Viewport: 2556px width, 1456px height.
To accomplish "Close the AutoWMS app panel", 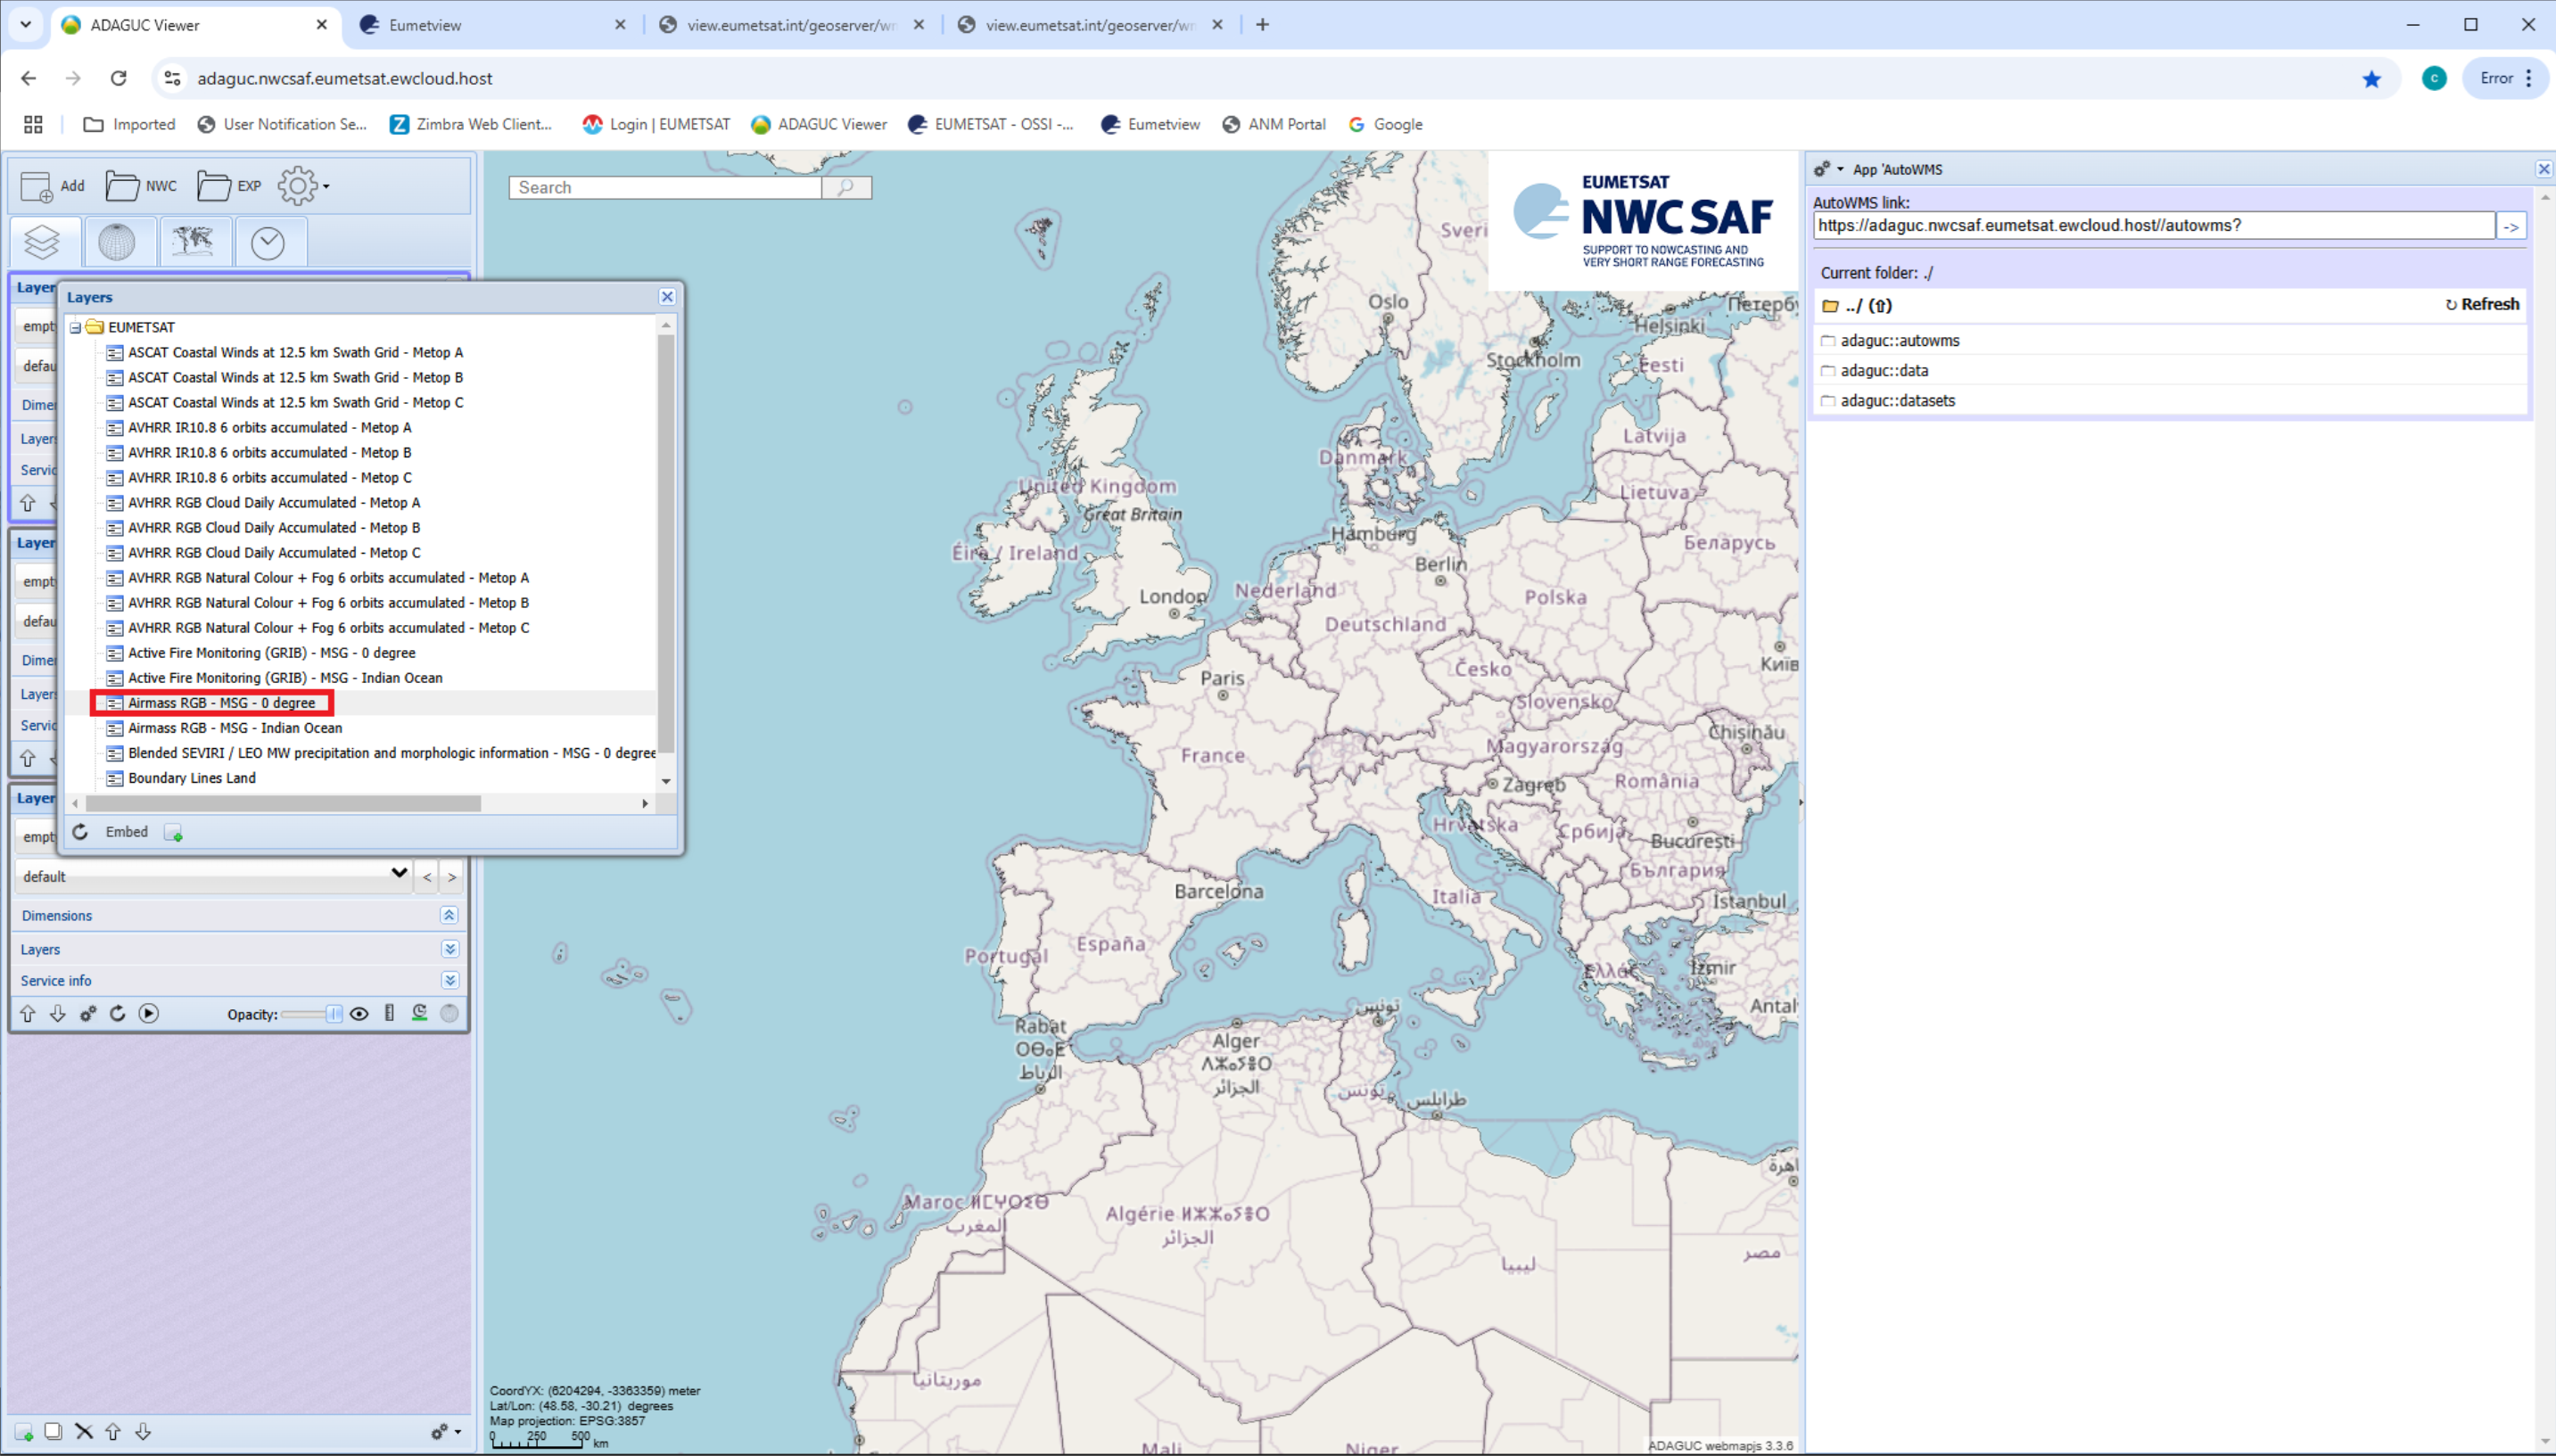I will click(2543, 169).
